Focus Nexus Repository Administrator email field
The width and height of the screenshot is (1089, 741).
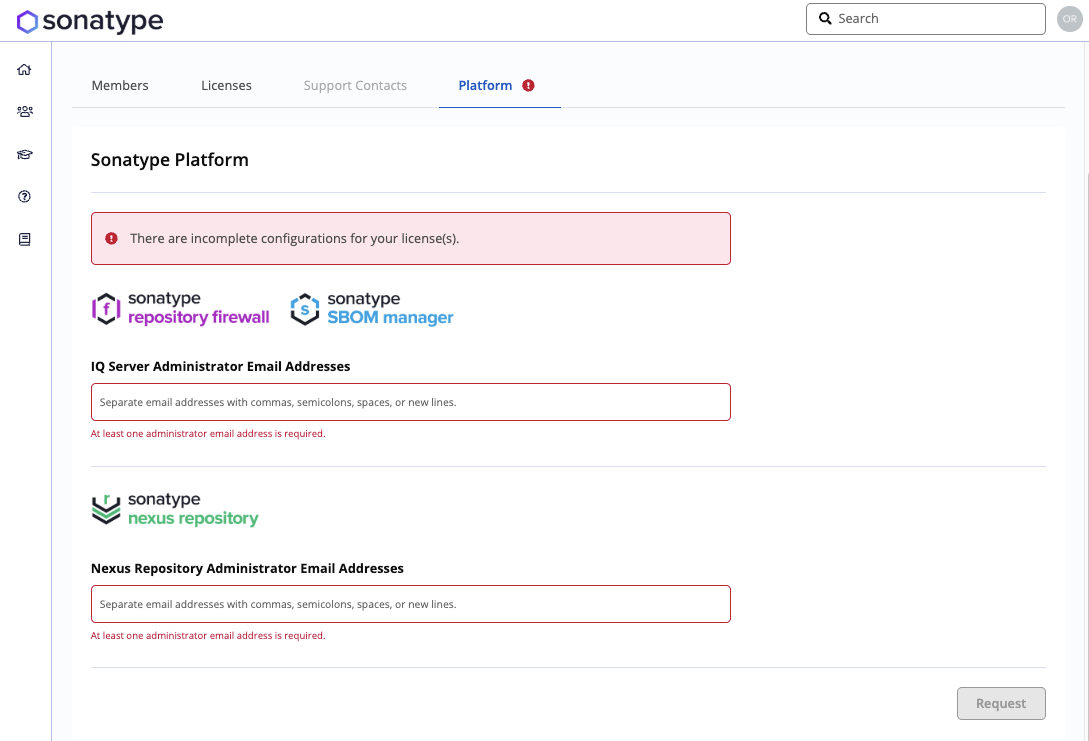[410, 604]
